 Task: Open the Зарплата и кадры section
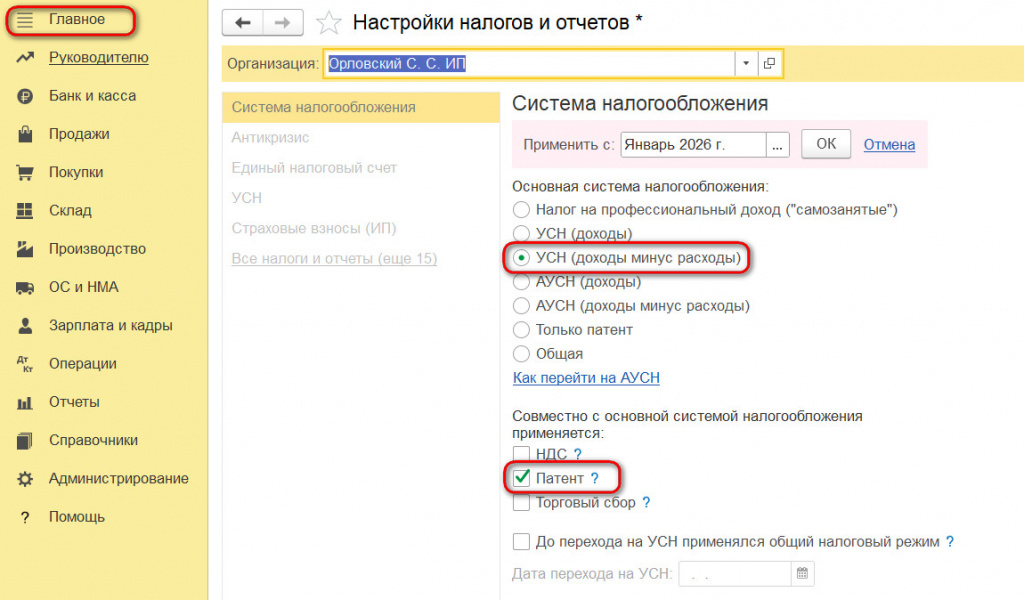(x=110, y=325)
